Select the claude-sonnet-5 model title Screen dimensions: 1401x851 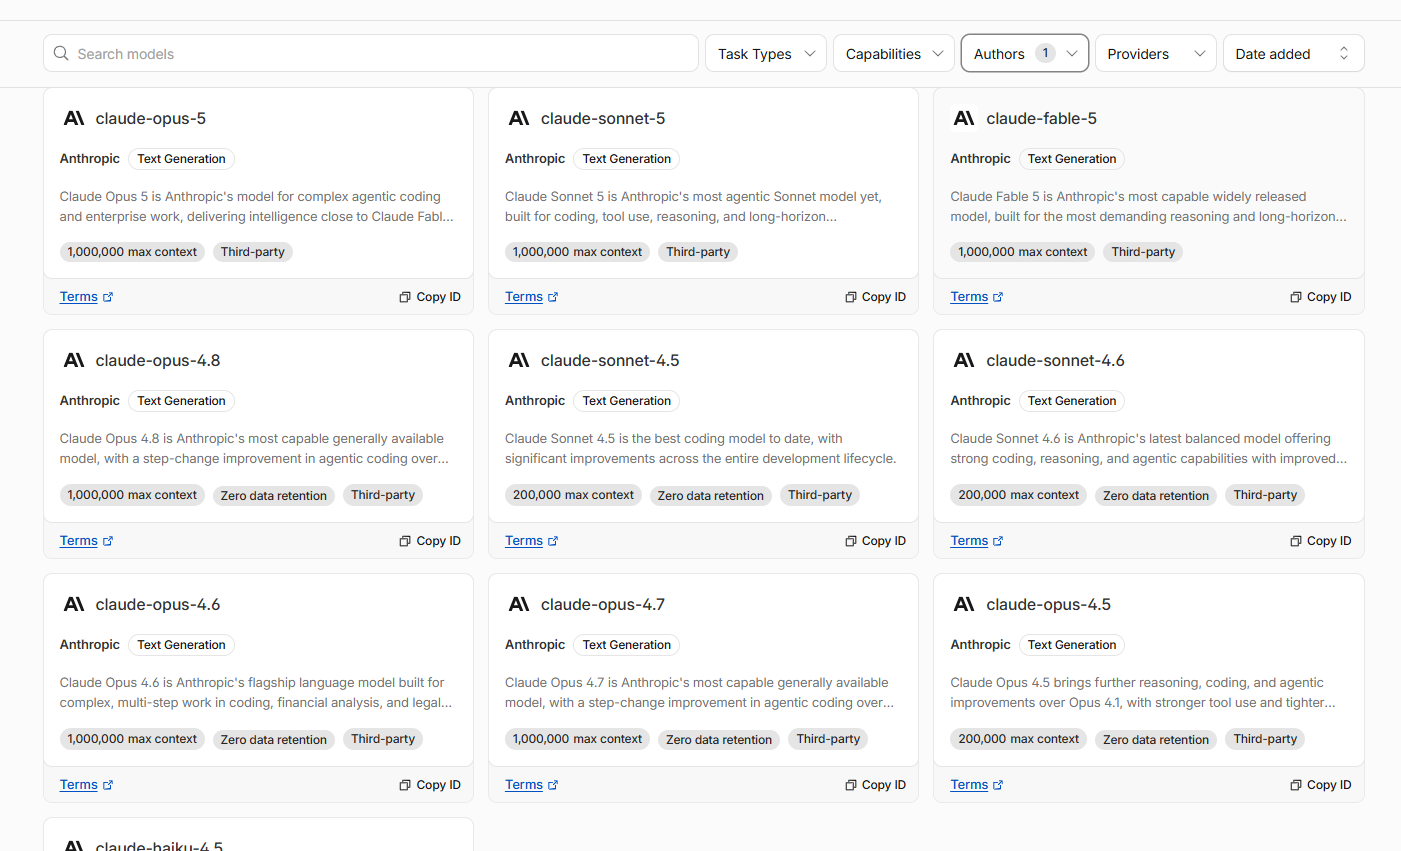coord(603,118)
